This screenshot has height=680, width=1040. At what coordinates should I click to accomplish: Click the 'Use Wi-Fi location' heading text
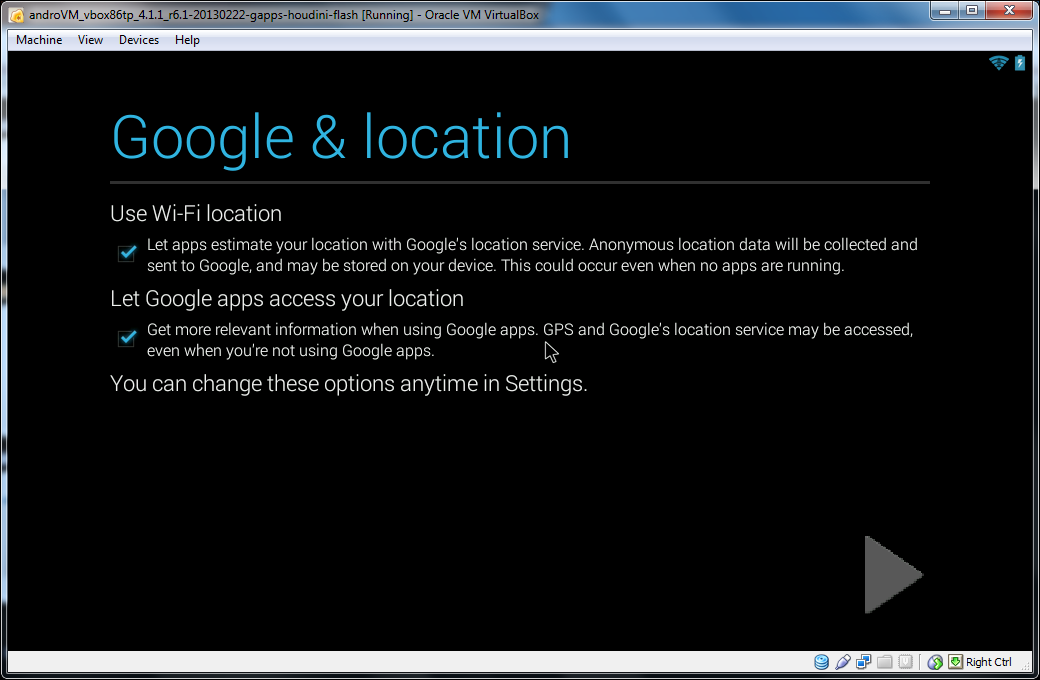(196, 214)
